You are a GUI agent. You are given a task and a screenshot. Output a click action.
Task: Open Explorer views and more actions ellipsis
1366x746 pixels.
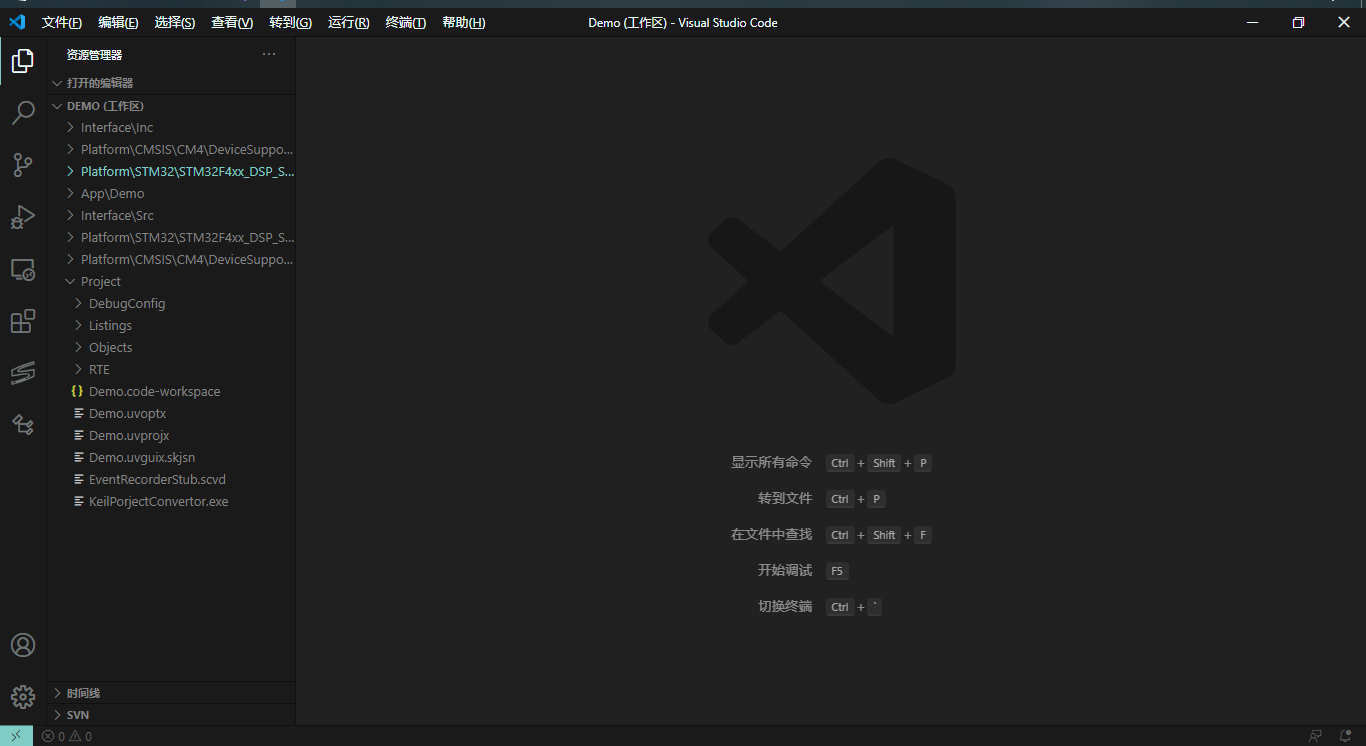point(269,54)
